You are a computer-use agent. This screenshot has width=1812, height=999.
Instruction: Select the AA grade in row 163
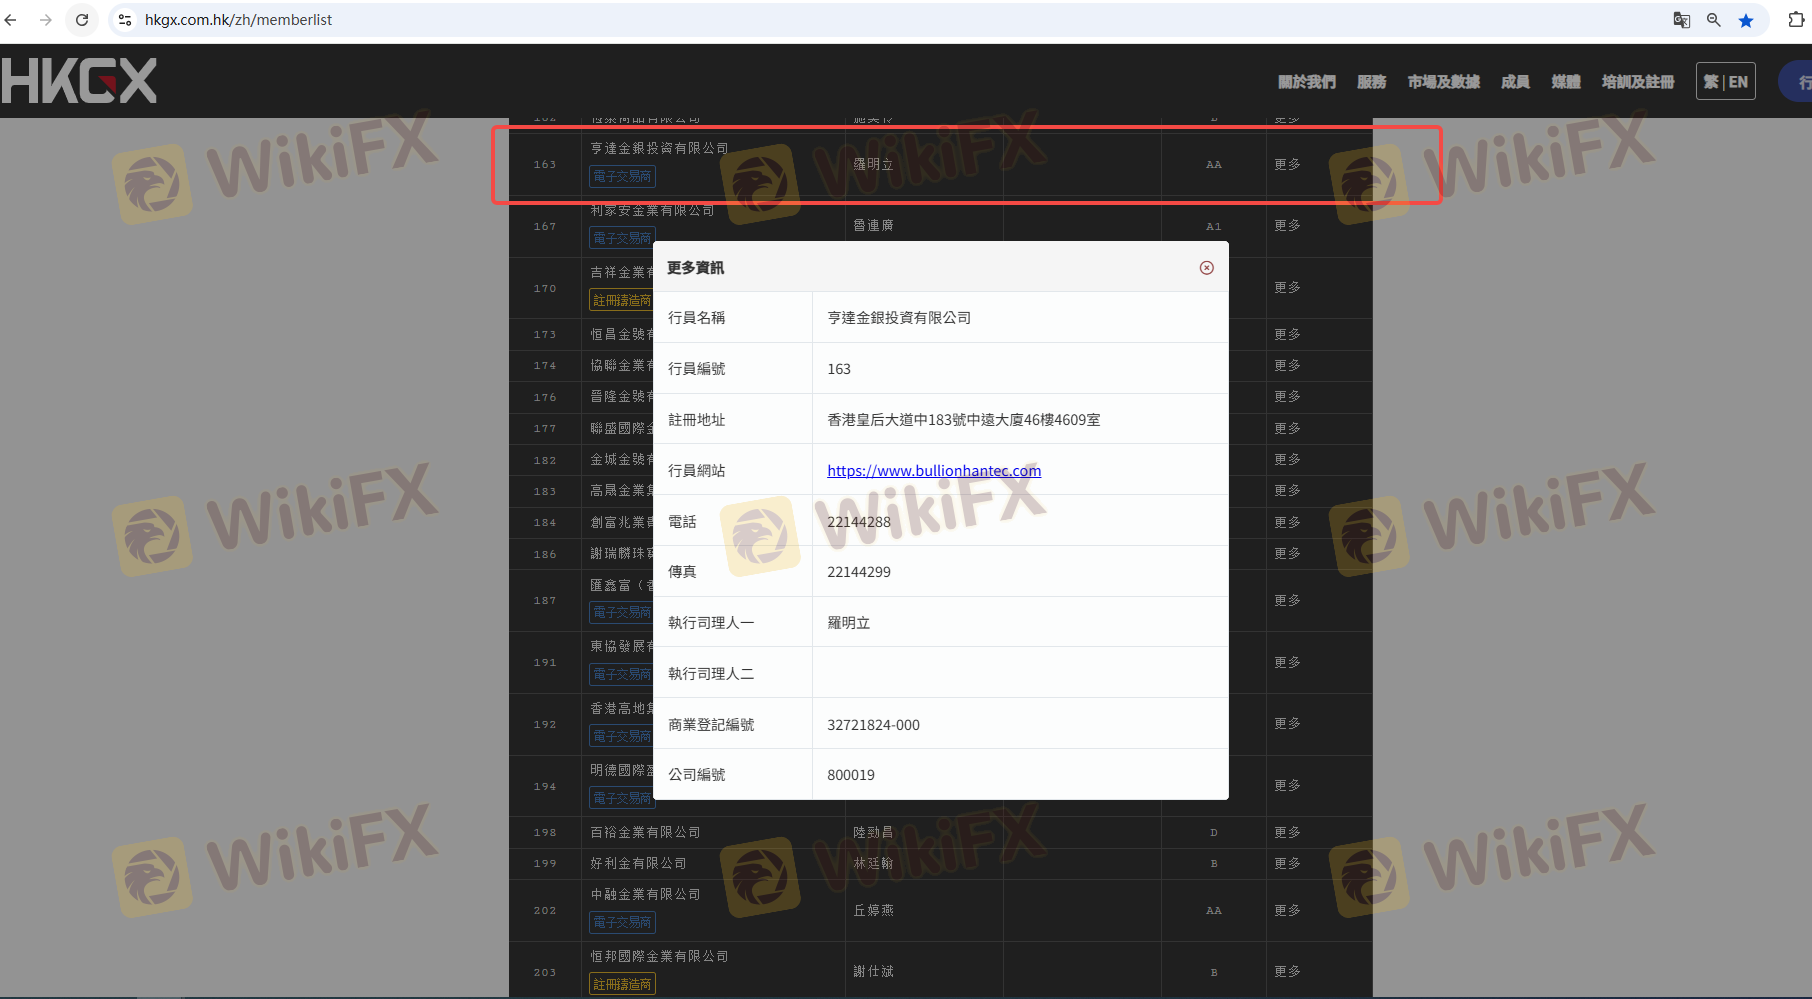tap(1214, 165)
